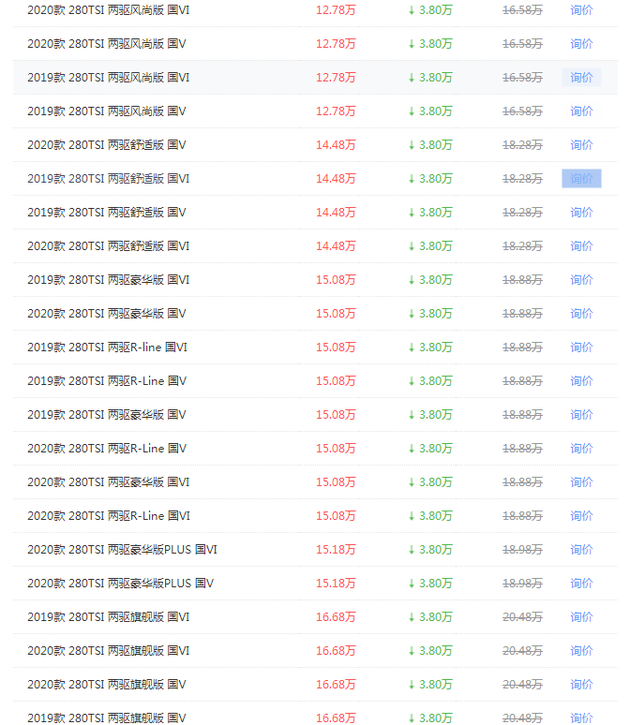Click 询价 for 2019款 两驱旗舰版 国VI

point(581,617)
